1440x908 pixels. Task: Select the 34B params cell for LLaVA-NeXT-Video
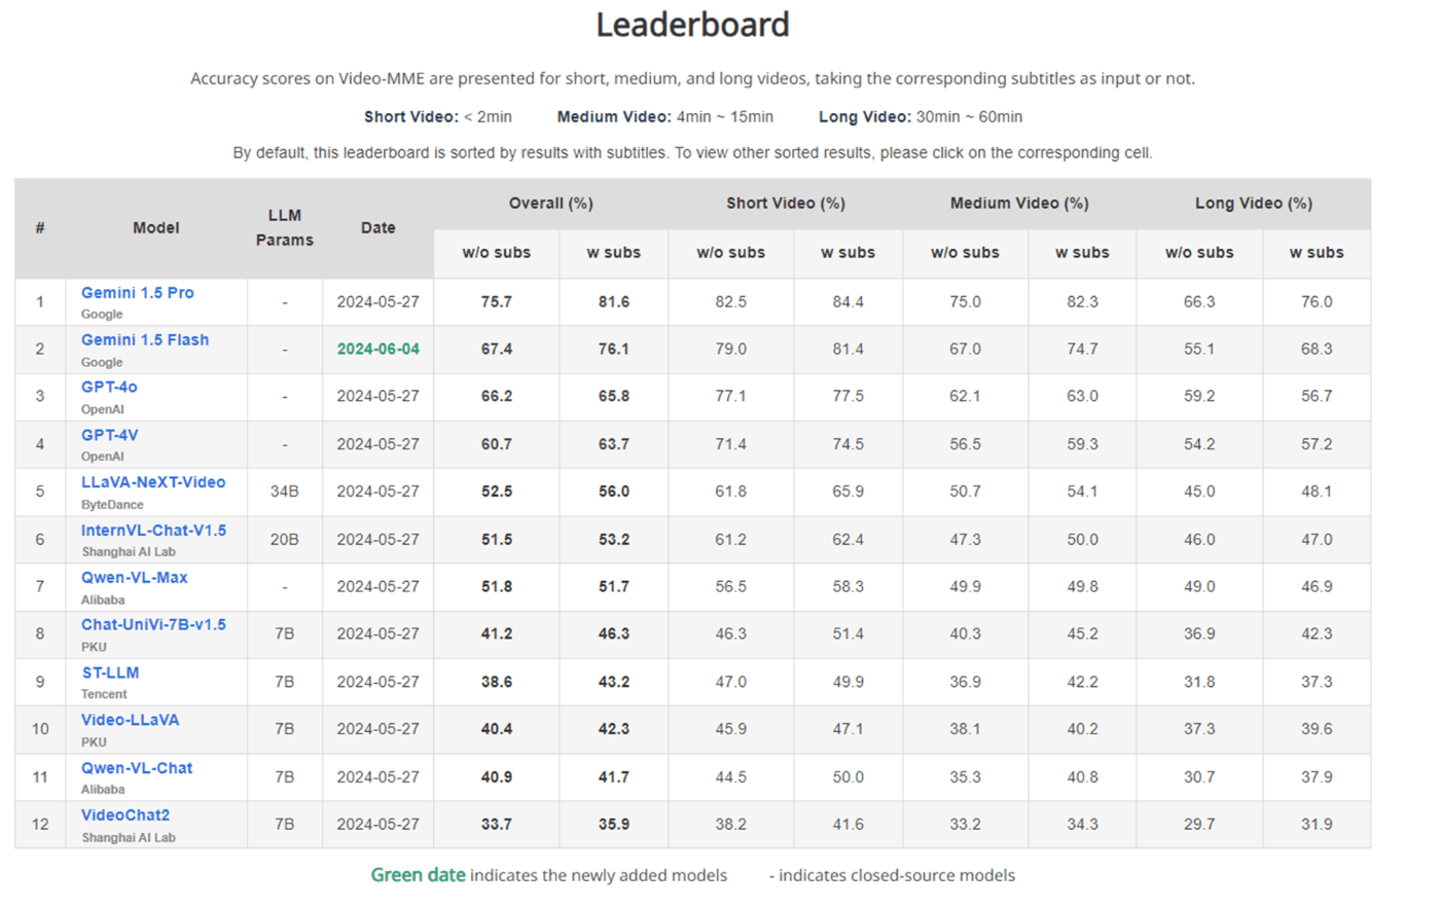tap(285, 492)
